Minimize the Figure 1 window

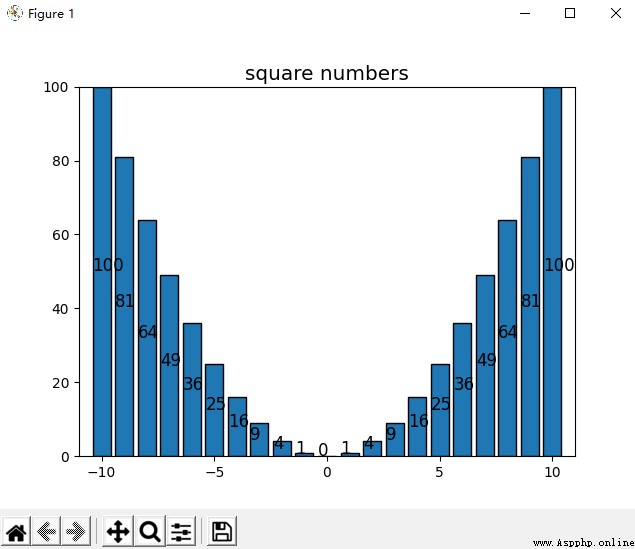click(x=525, y=13)
